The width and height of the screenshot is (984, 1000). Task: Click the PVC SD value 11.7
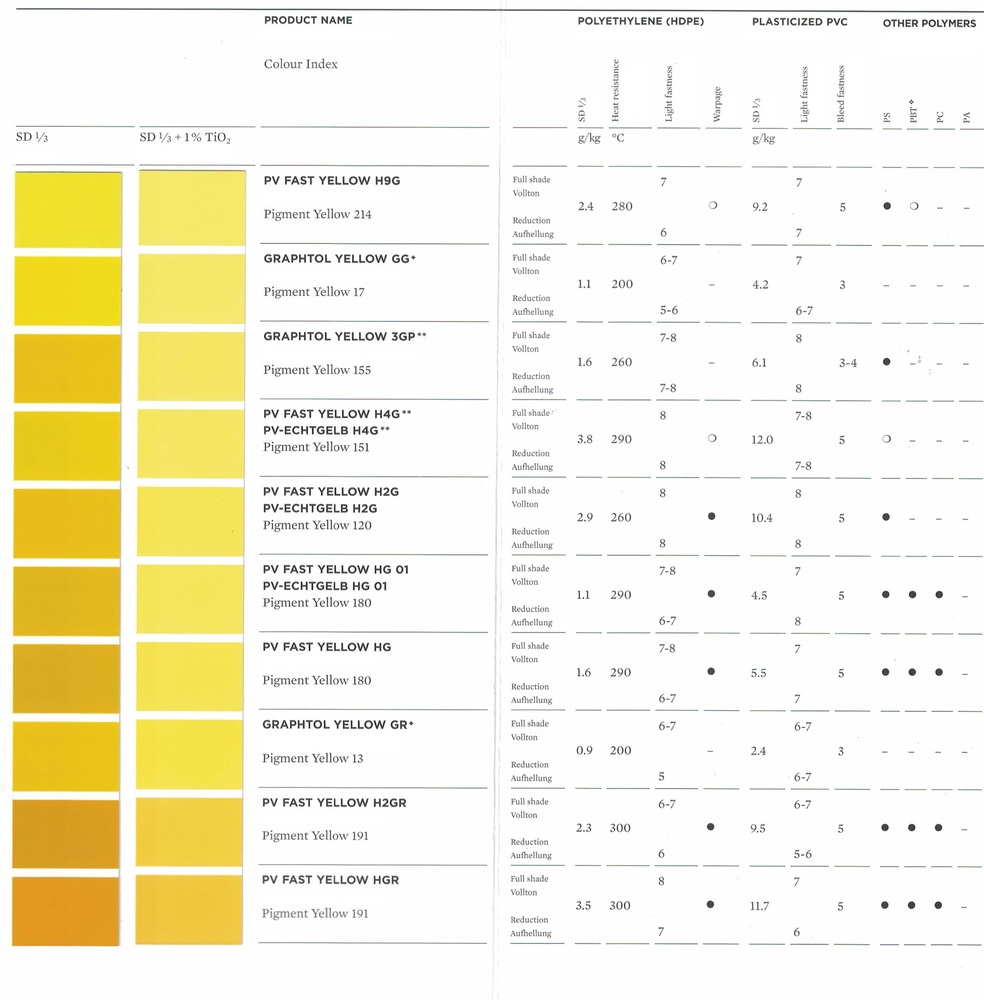760,906
